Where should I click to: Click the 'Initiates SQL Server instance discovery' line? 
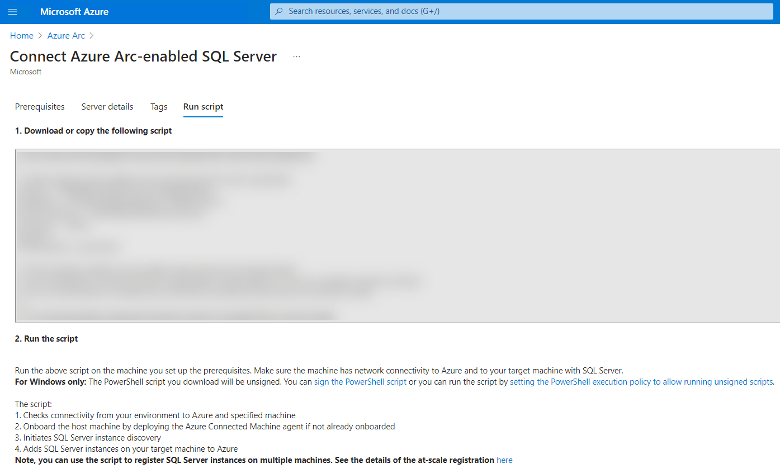[88, 438]
